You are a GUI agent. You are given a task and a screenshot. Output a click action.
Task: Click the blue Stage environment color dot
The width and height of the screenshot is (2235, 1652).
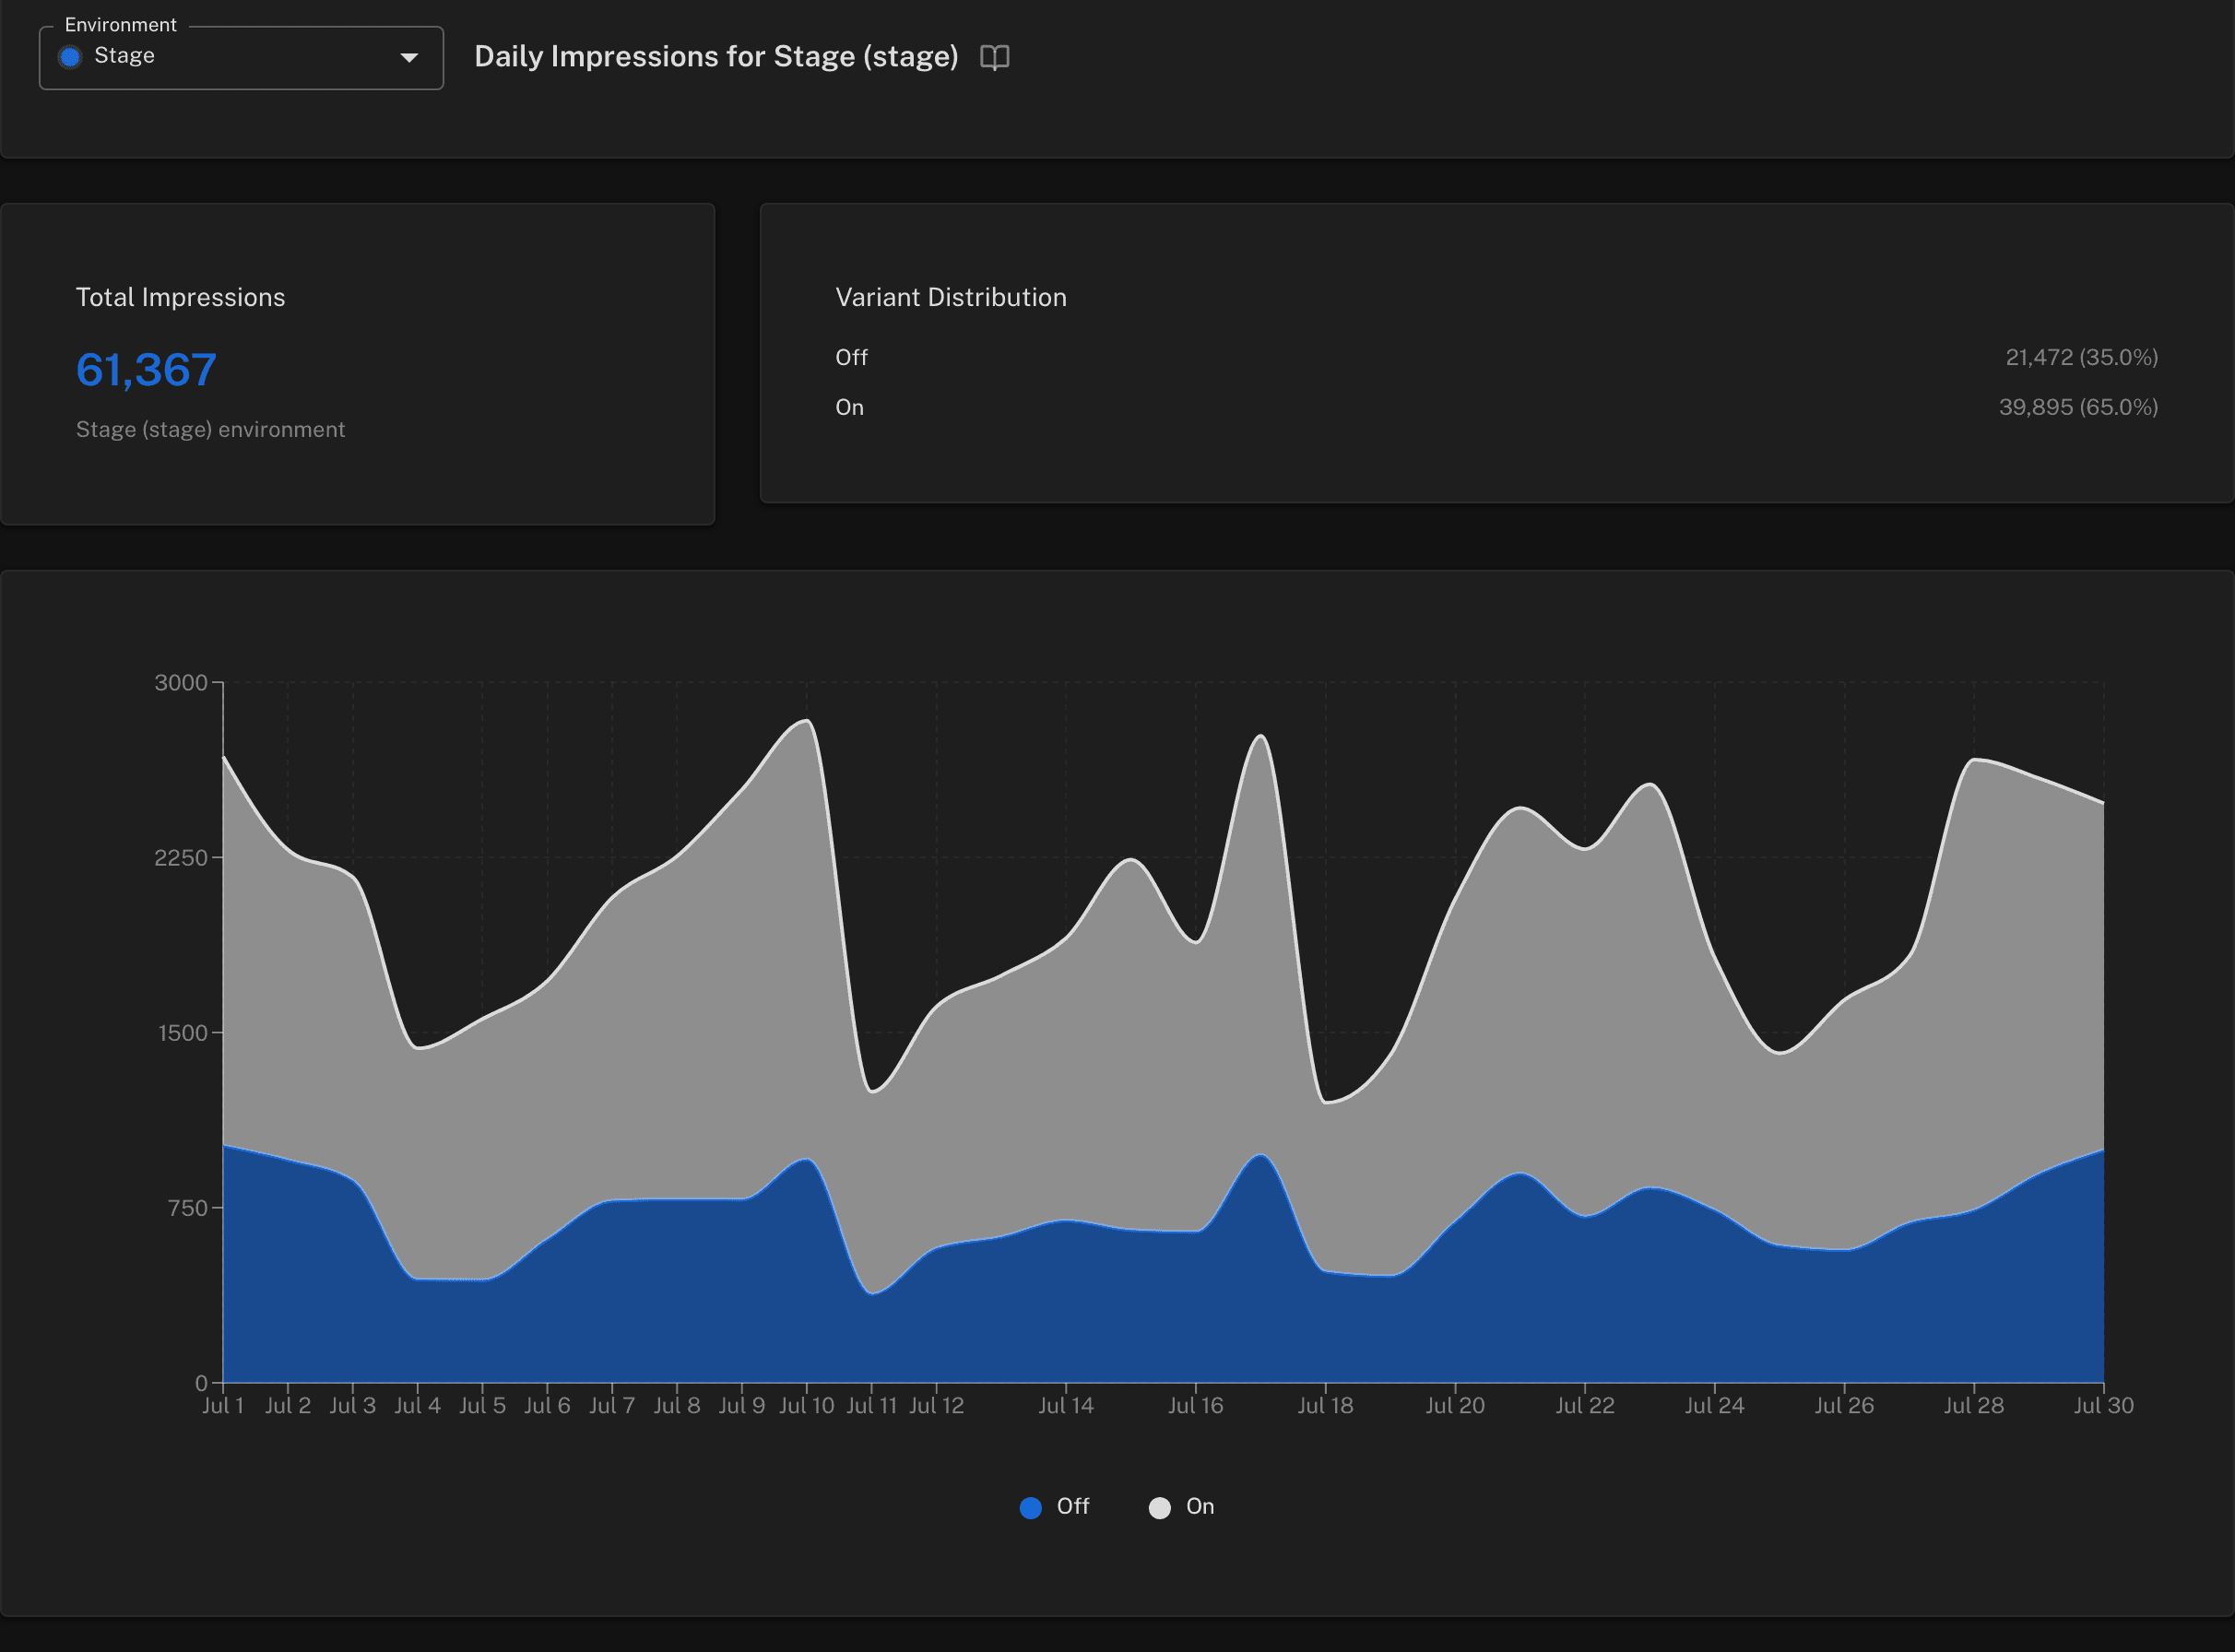click(x=70, y=57)
